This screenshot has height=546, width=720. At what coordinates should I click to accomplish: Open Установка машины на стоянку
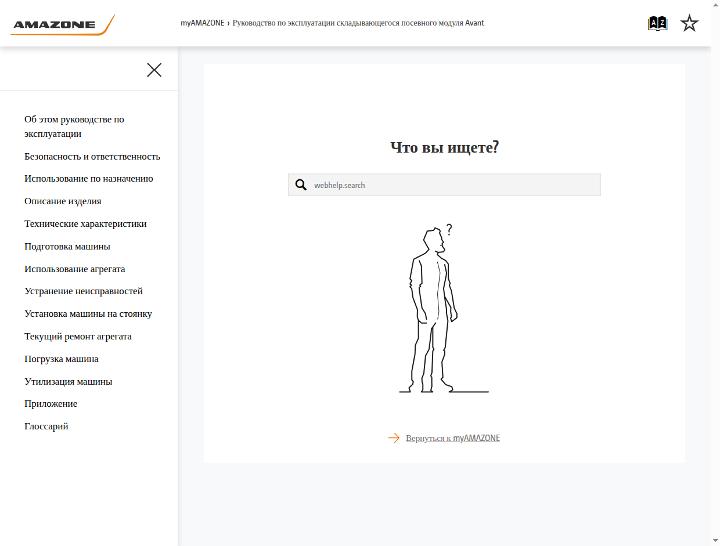pyautogui.click(x=88, y=314)
